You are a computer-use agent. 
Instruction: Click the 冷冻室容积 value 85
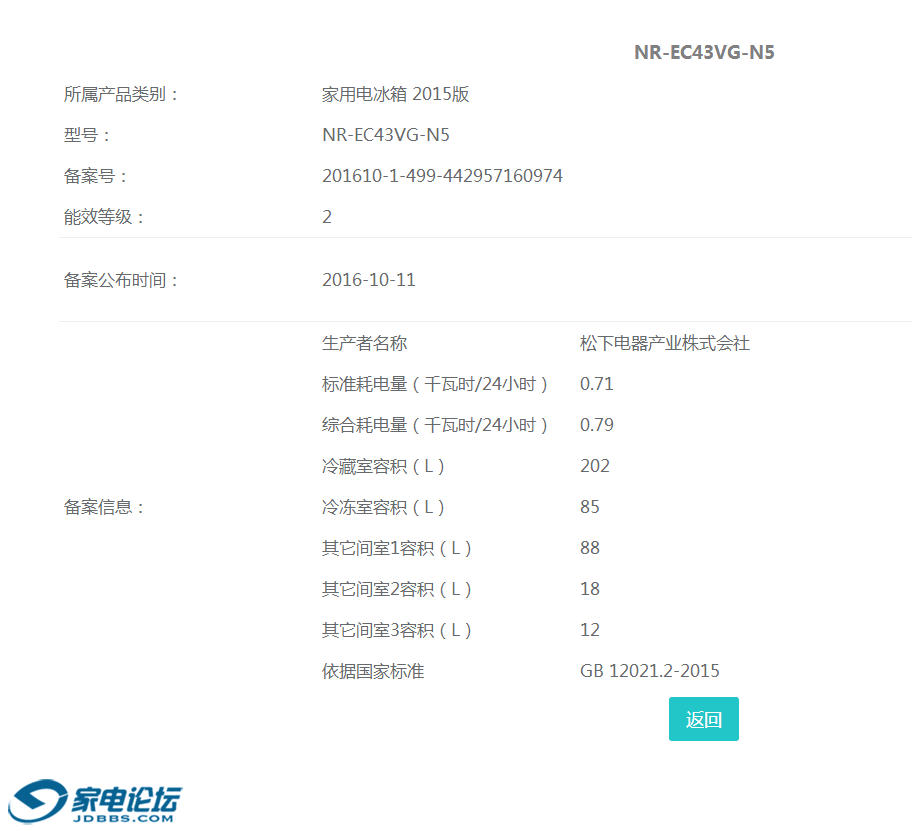coord(589,507)
